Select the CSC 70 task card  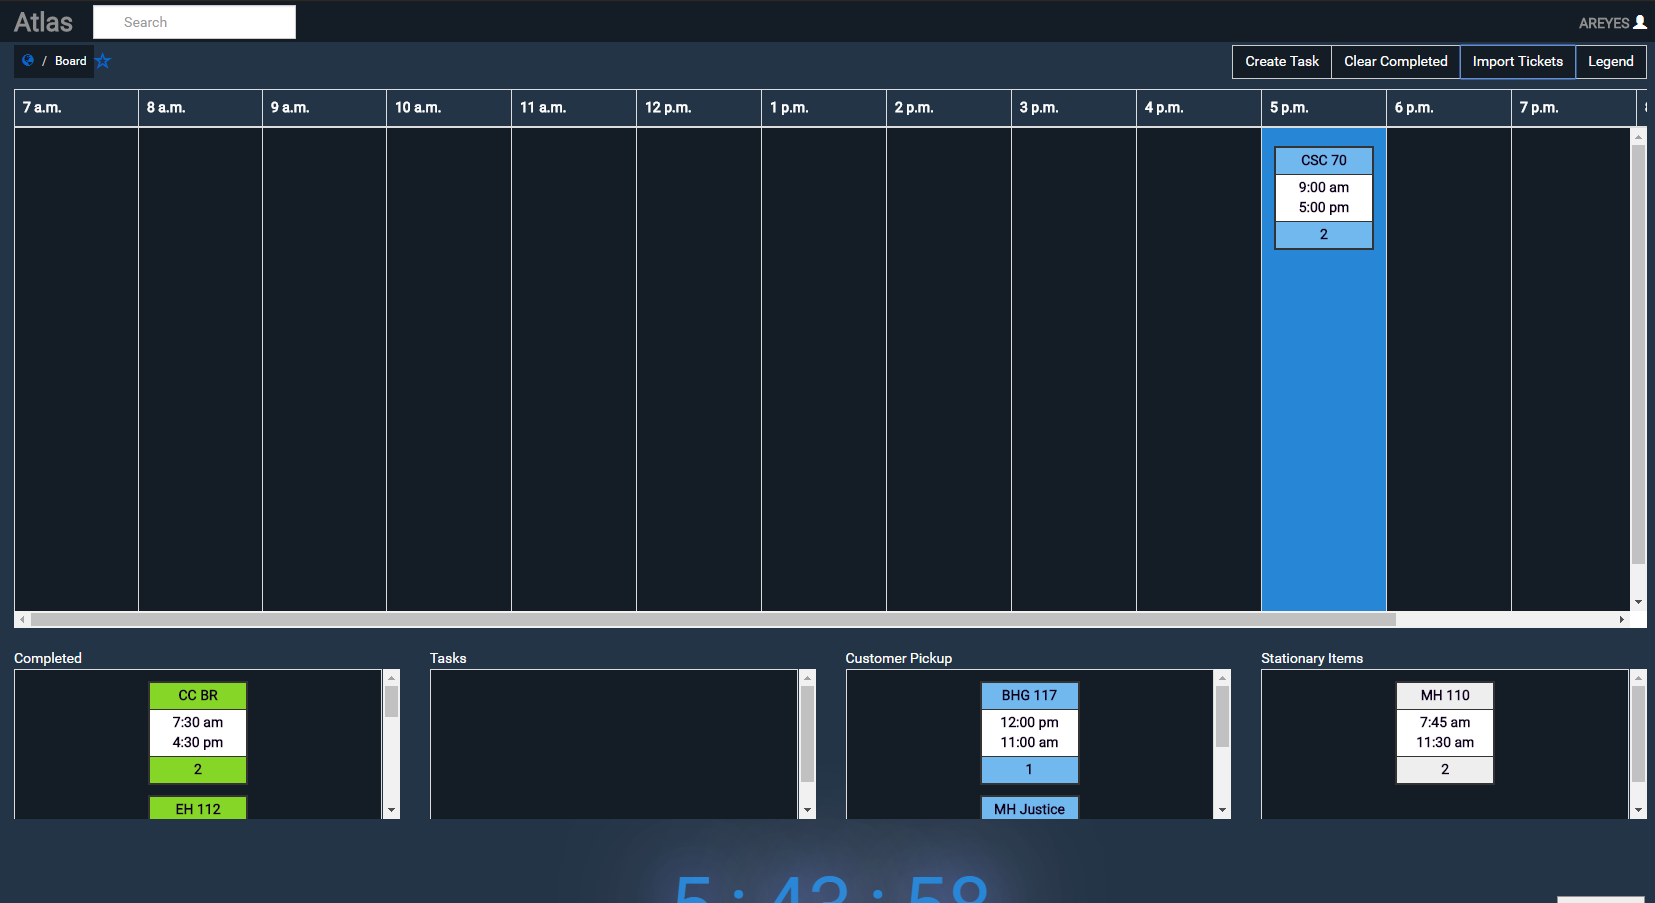point(1324,197)
